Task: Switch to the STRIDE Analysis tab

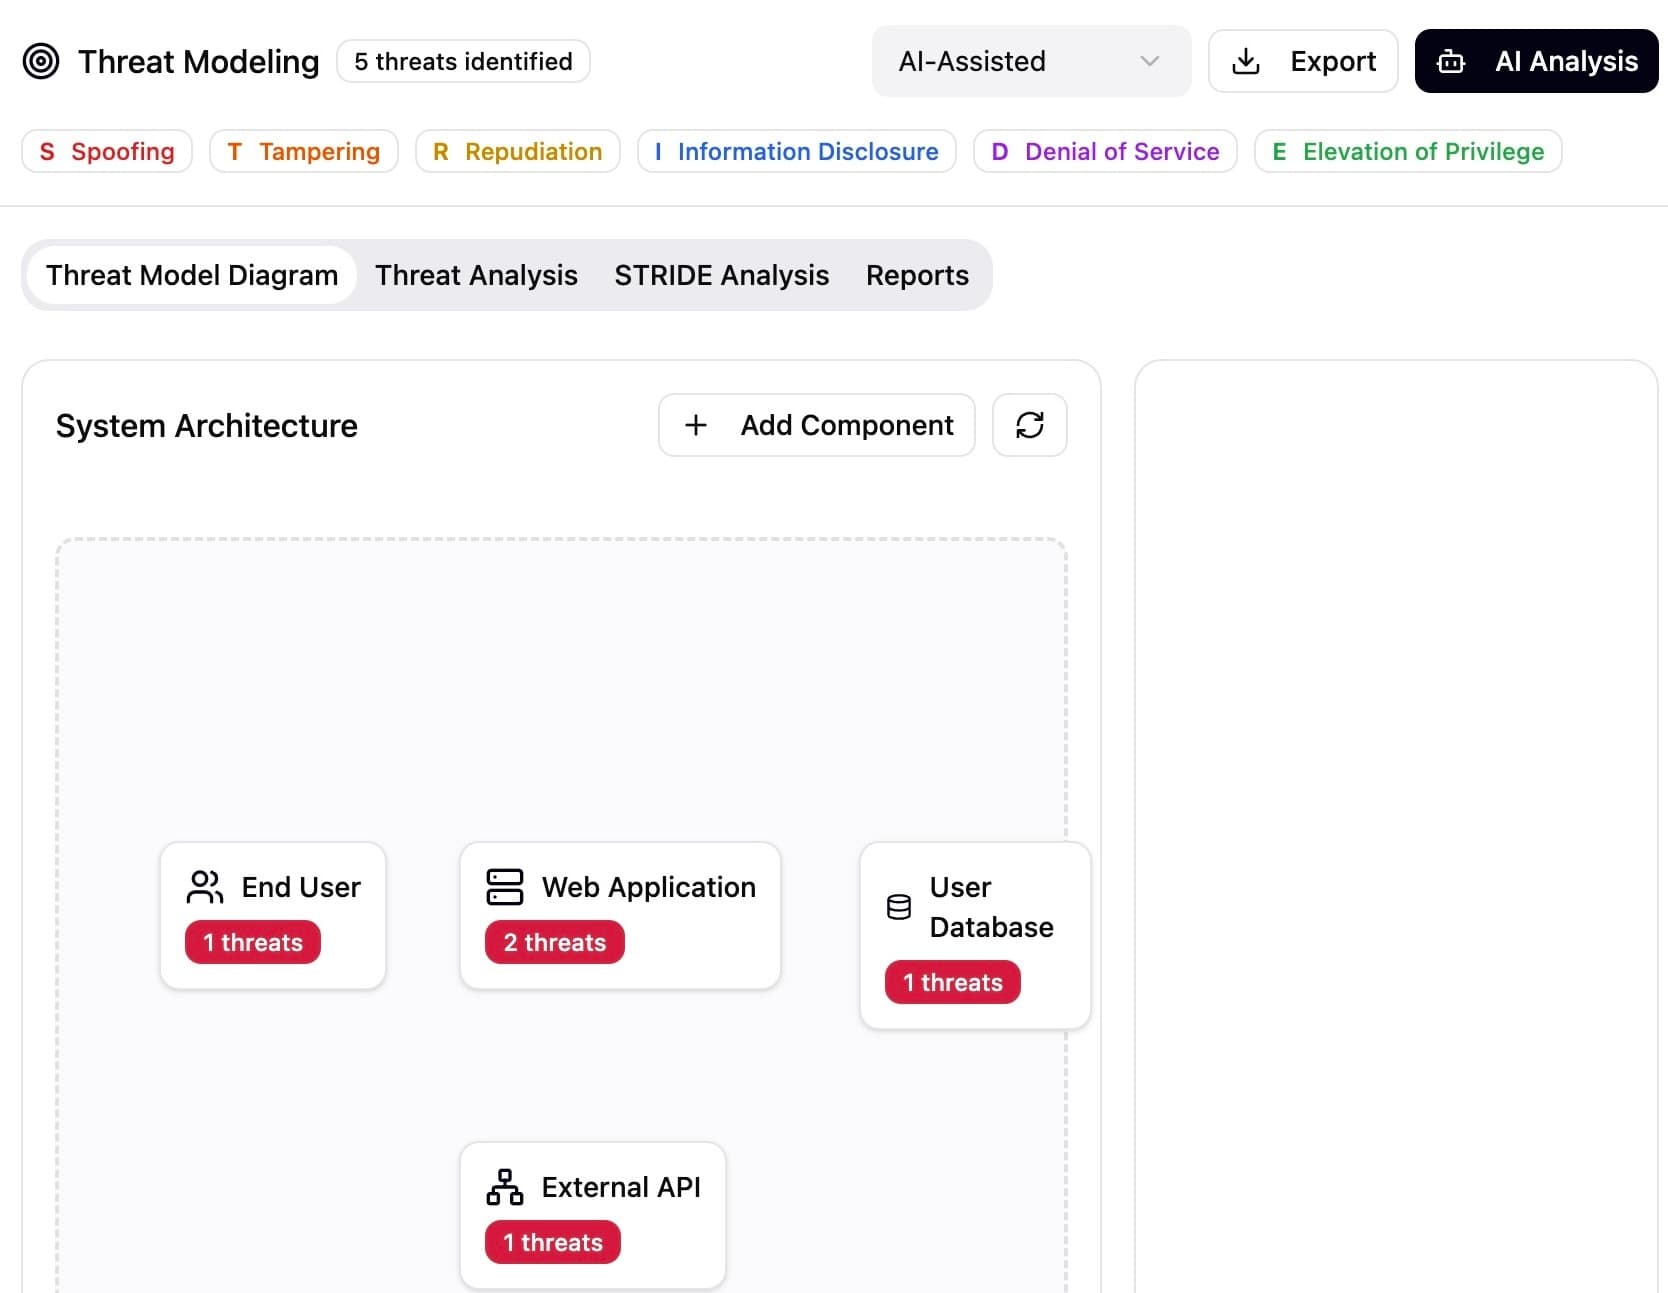Action: click(x=721, y=275)
